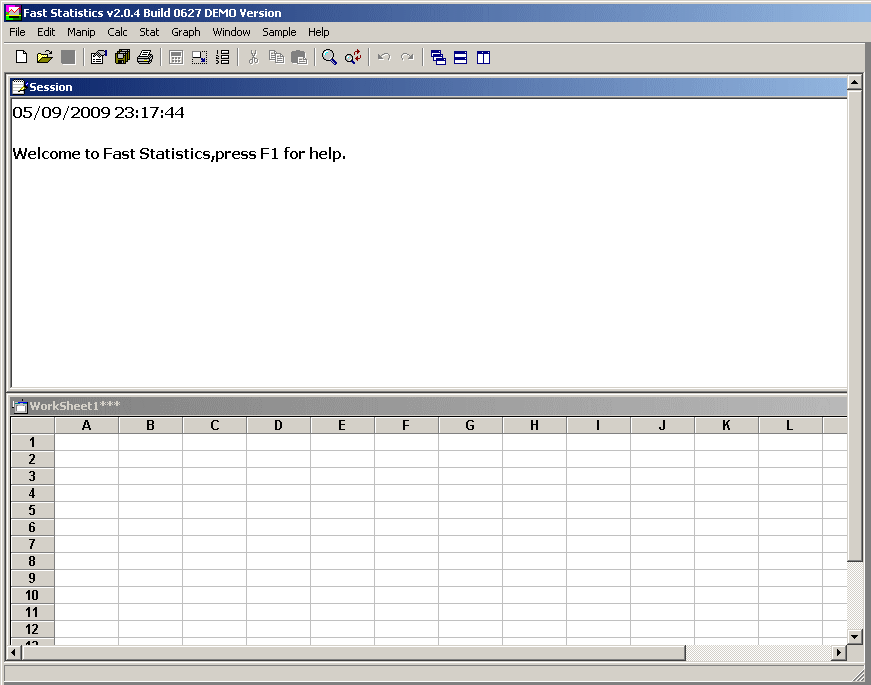Open the File menu
The height and width of the screenshot is (685, 871).
[x=17, y=32]
